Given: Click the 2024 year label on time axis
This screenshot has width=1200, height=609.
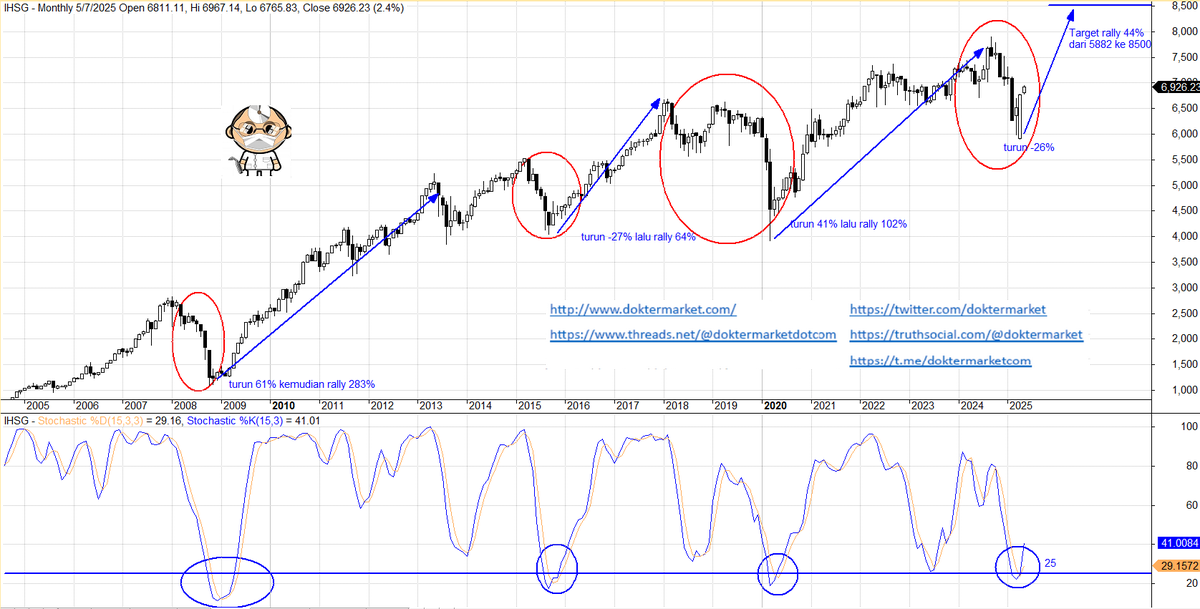Looking at the screenshot, I should (x=971, y=406).
